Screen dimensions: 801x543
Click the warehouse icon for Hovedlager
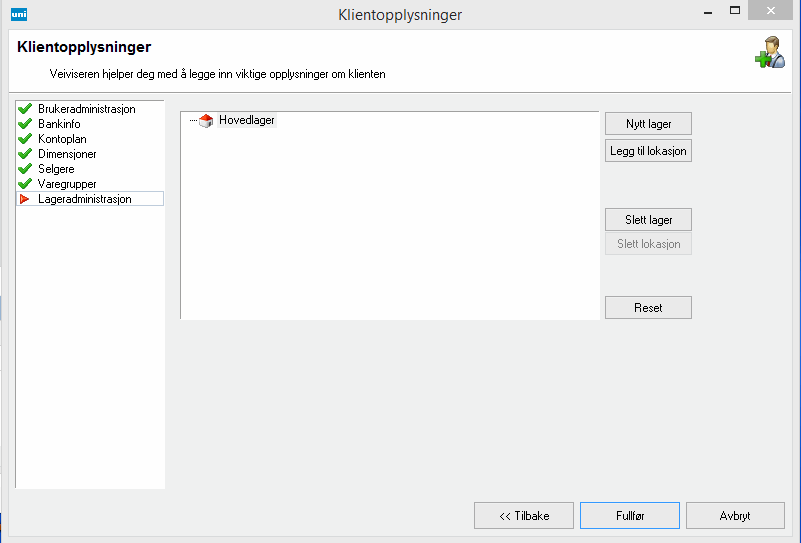coord(206,121)
